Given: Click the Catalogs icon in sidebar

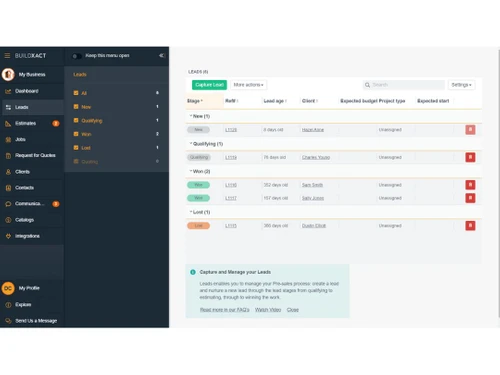Looking at the screenshot, I should point(8,220).
